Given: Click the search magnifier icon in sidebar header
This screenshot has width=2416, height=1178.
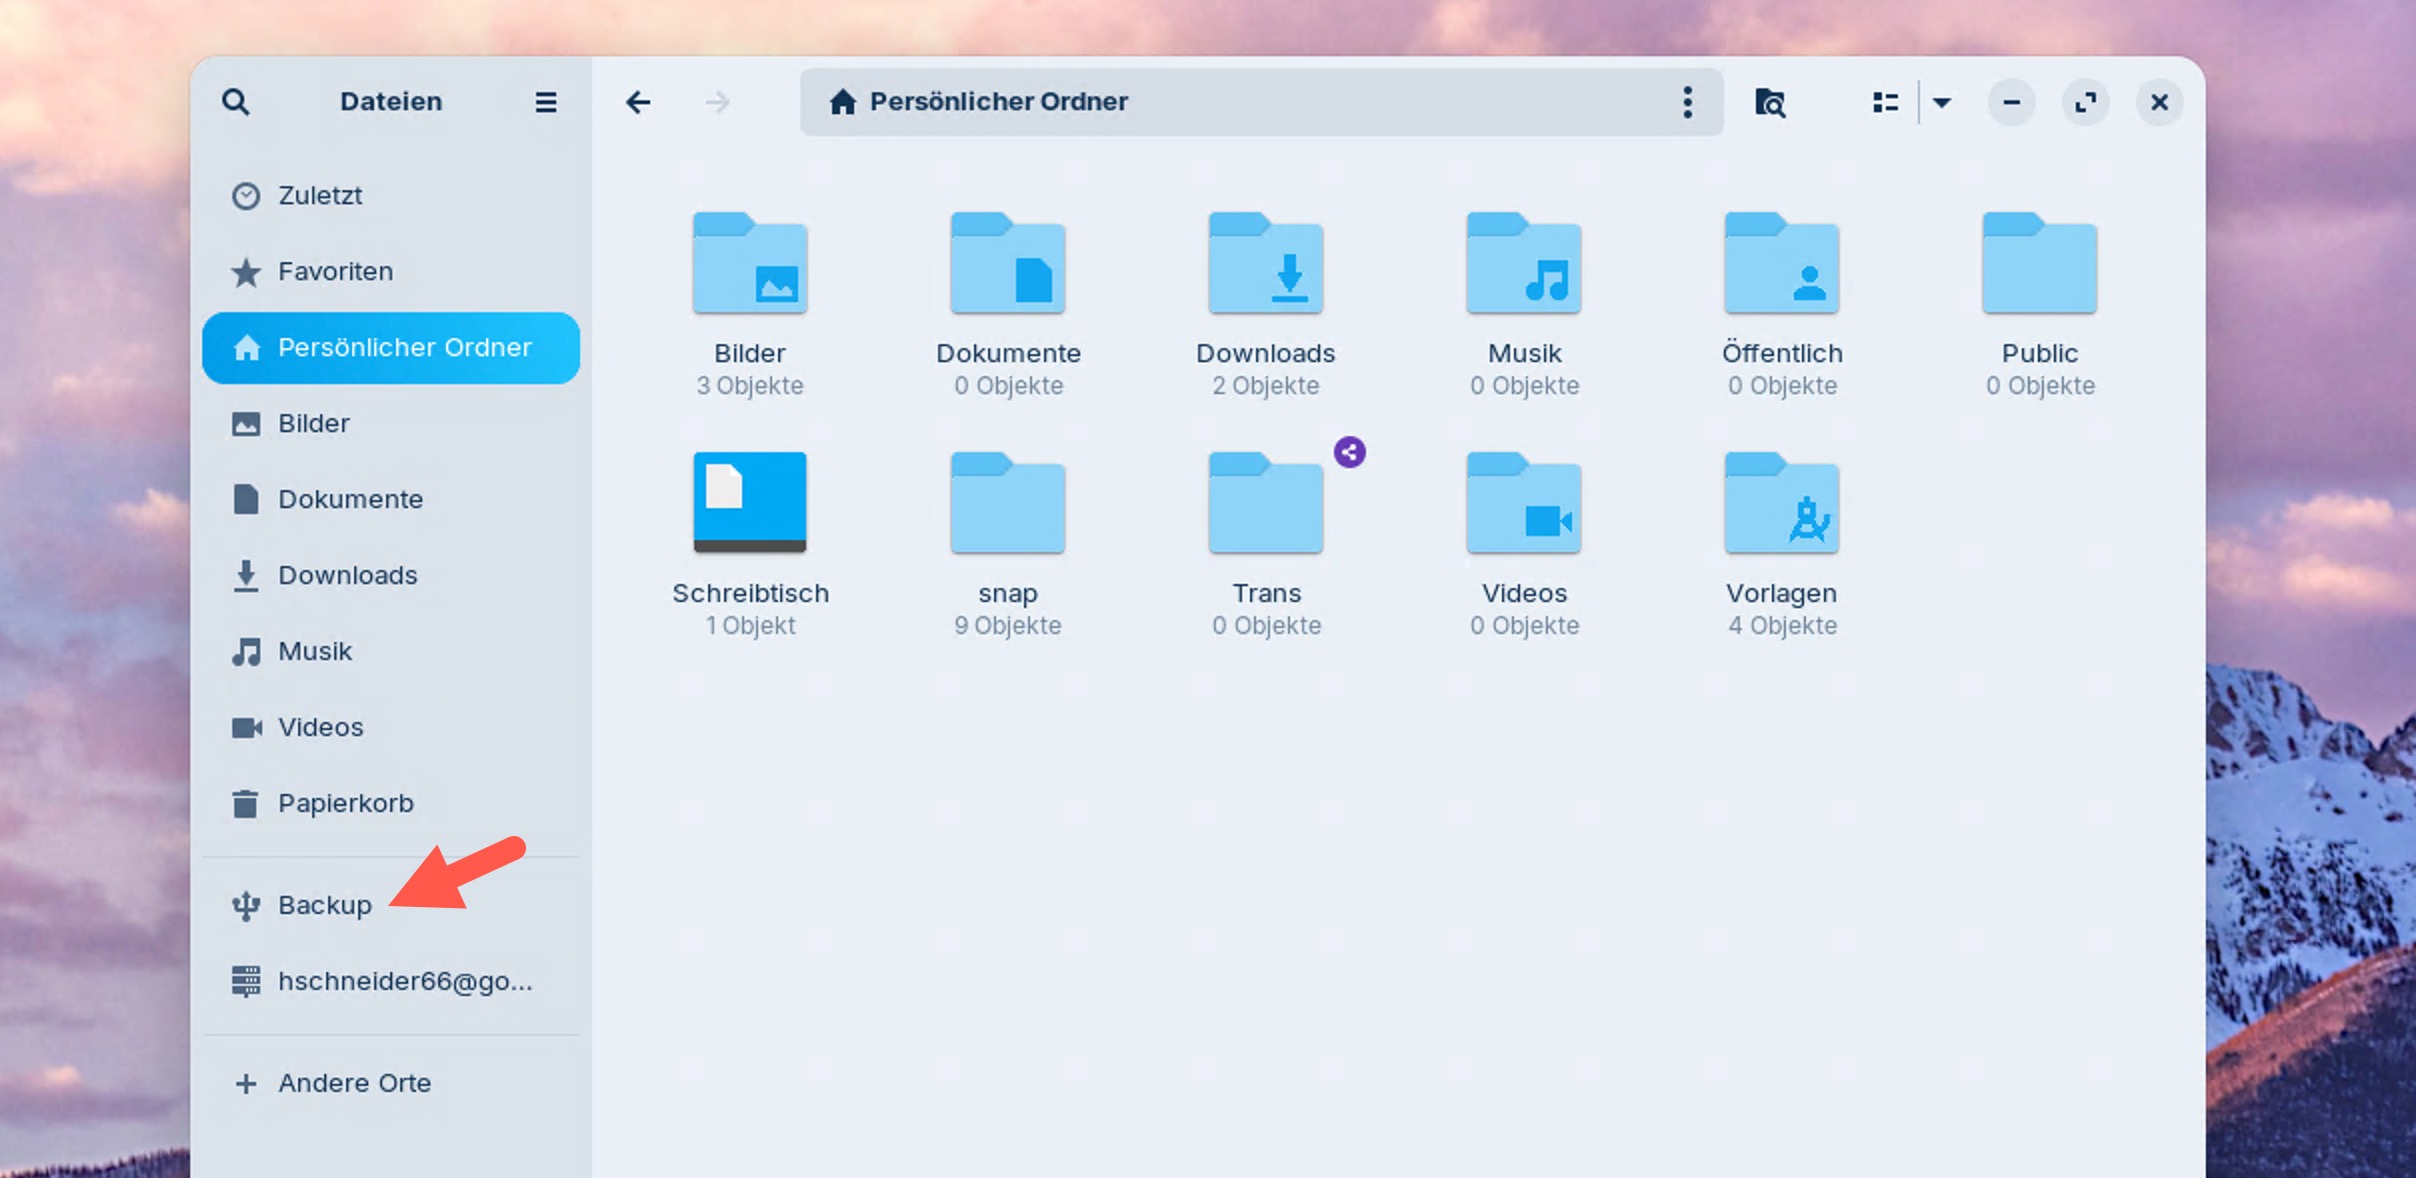Looking at the screenshot, I should 236,102.
